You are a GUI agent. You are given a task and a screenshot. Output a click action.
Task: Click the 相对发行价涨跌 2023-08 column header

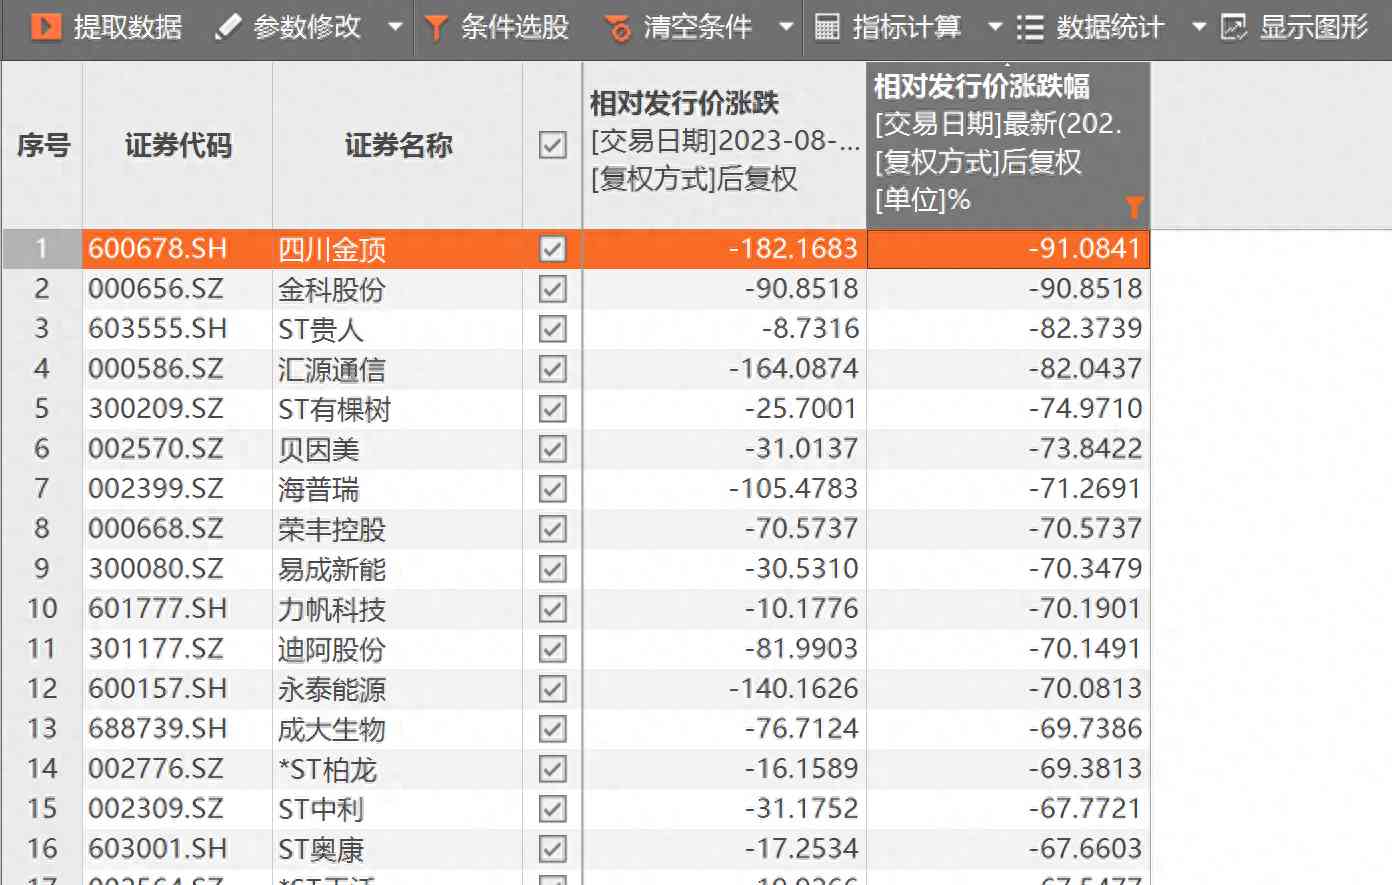pyautogui.click(x=724, y=145)
